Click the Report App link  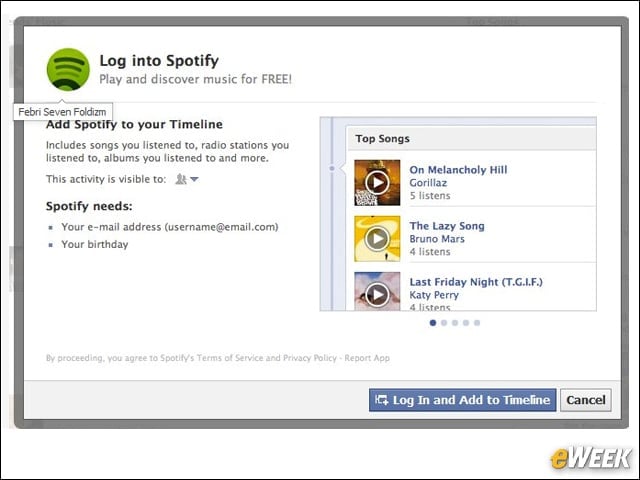click(x=367, y=358)
